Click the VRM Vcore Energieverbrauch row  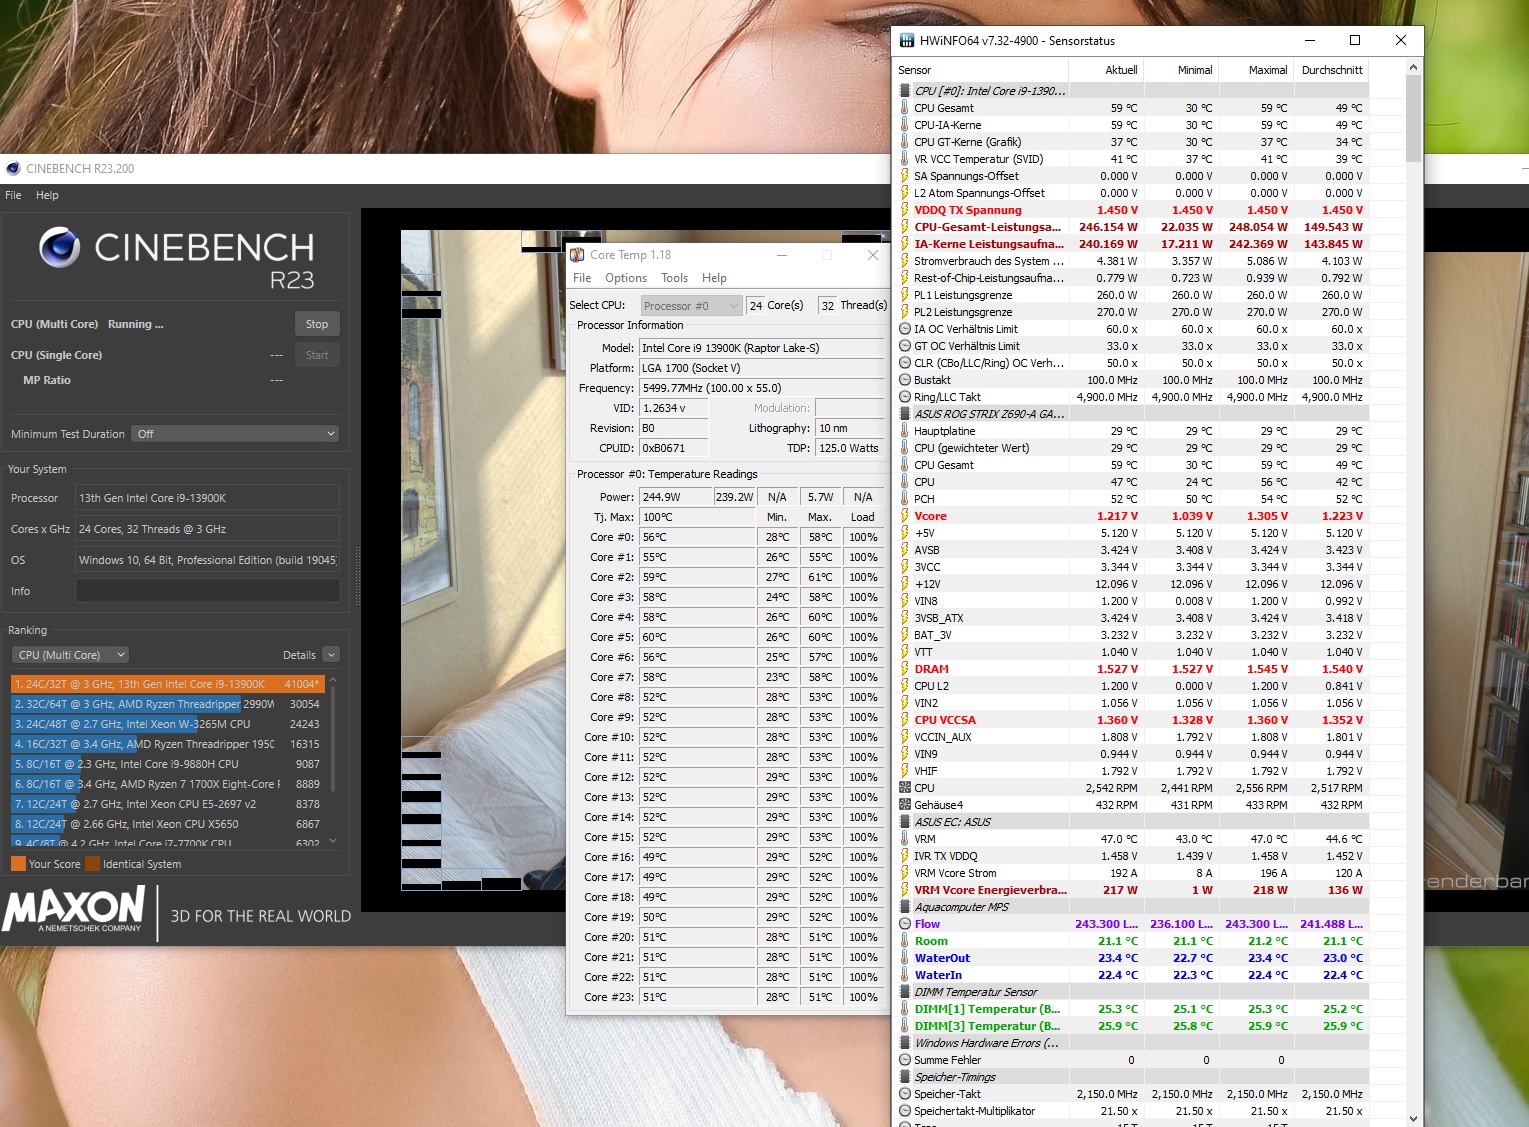(x=1132, y=890)
